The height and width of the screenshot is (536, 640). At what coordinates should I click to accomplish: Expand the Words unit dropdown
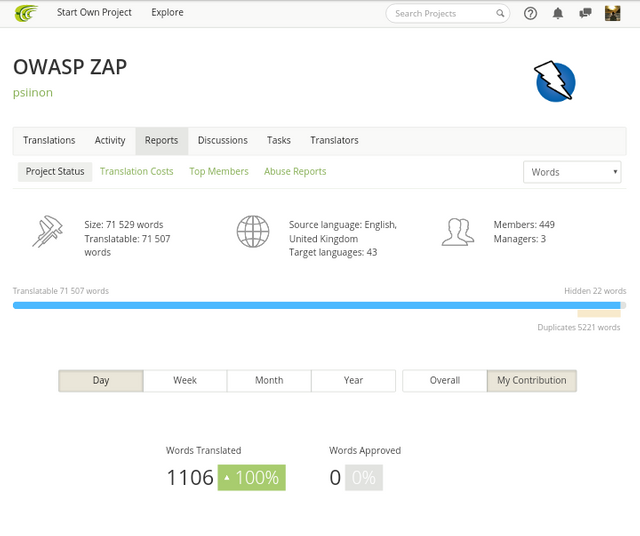572,172
